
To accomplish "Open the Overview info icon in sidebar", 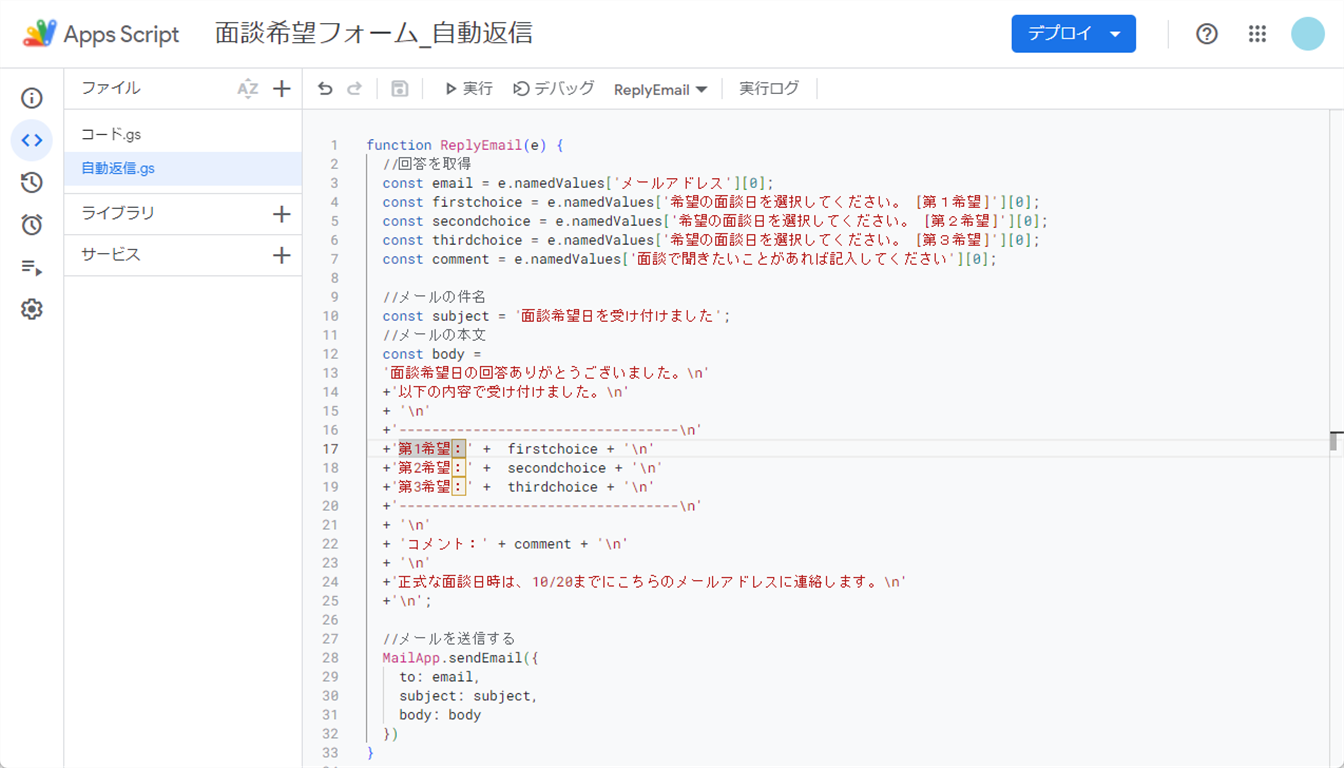I will (x=32, y=98).
